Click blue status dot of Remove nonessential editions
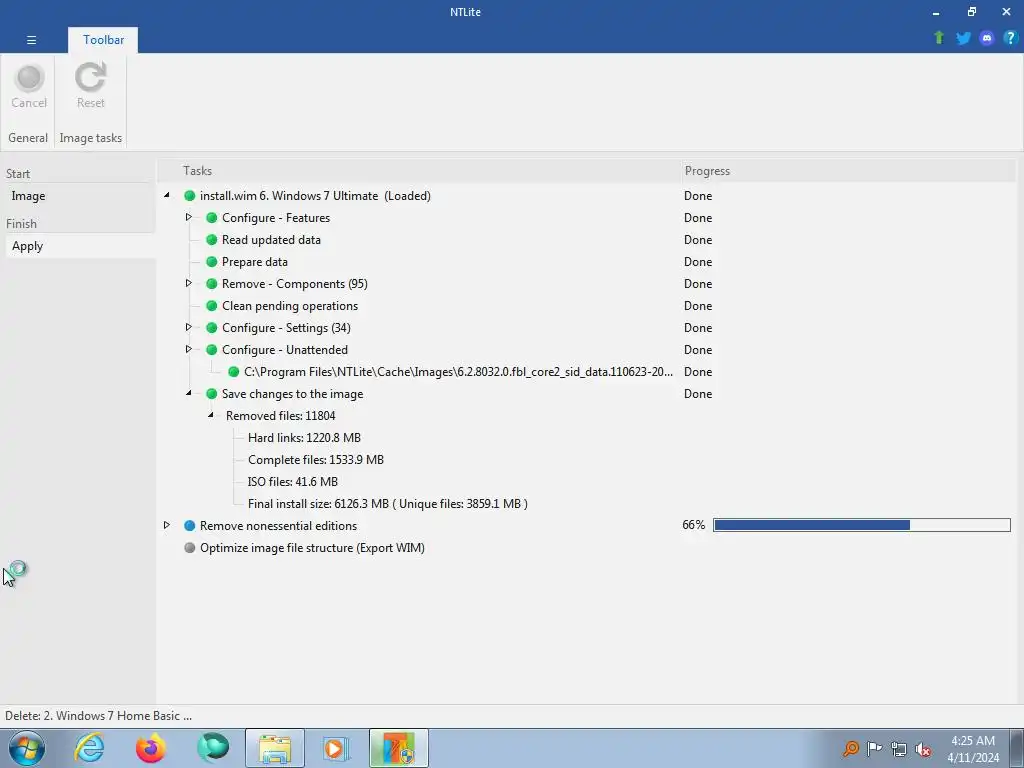1024x768 pixels. point(189,526)
